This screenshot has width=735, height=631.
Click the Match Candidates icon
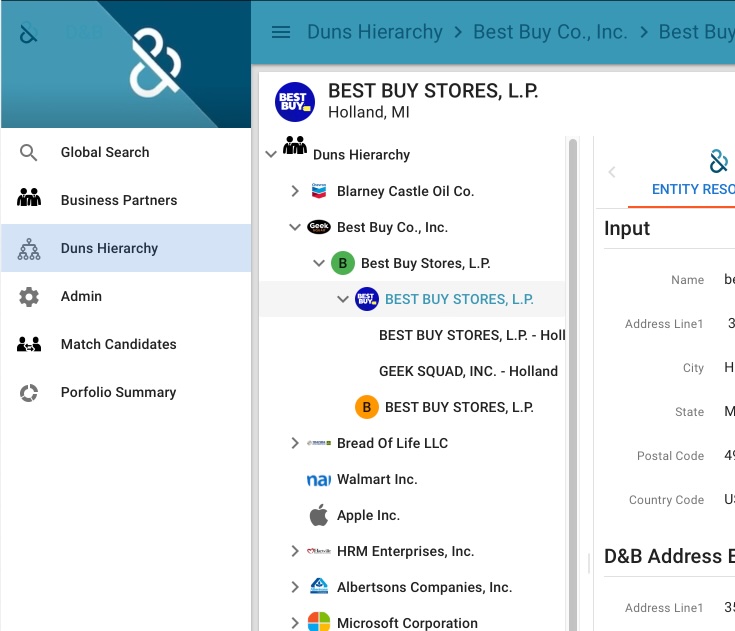(29, 345)
